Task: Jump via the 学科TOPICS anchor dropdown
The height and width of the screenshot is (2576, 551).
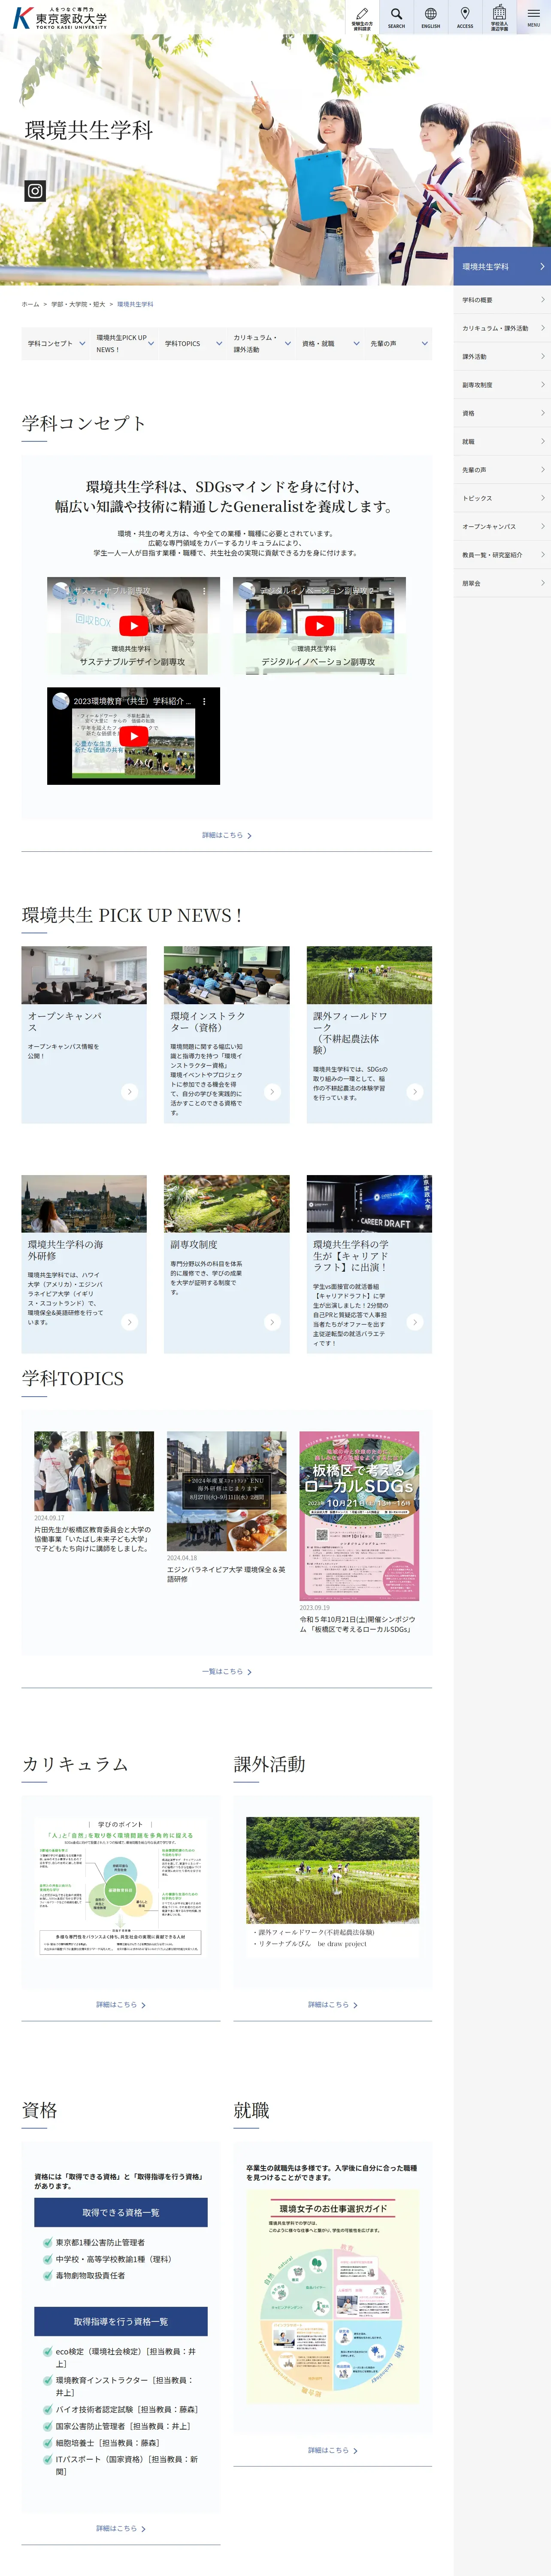Action: coord(193,343)
